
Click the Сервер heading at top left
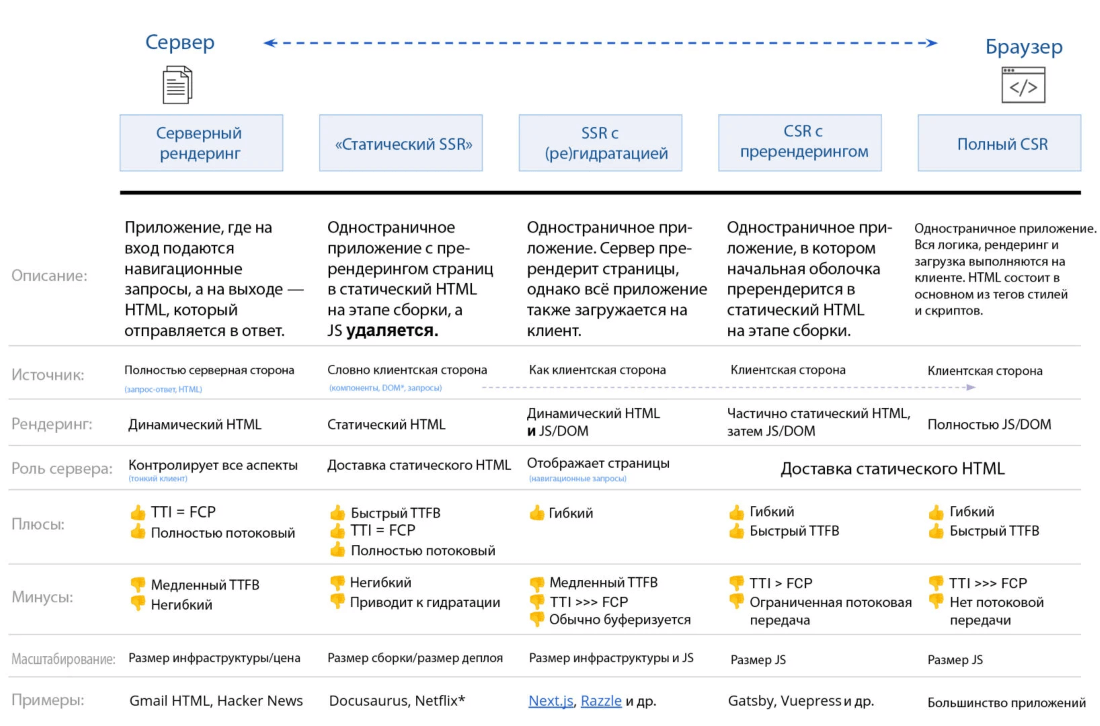coord(180,42)
